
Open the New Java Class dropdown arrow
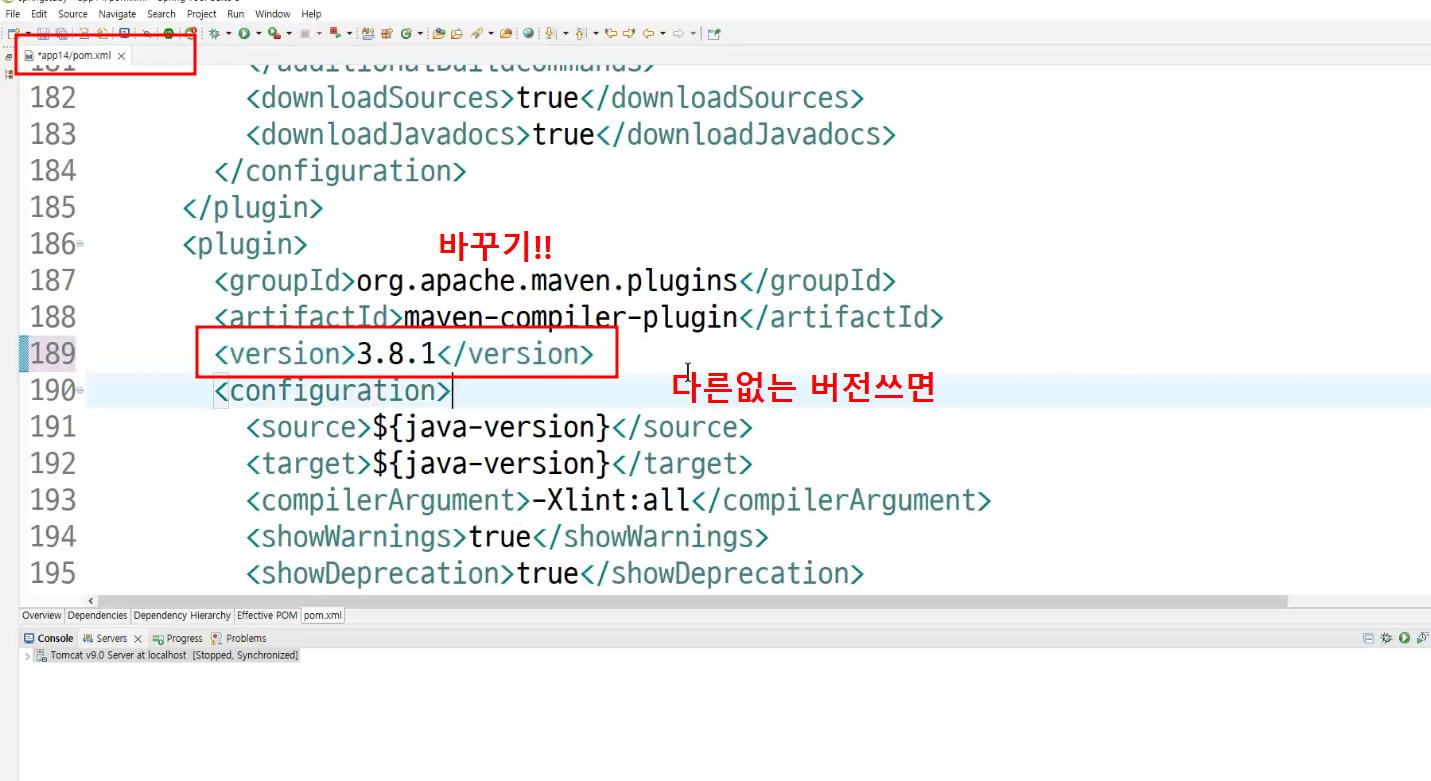(x=419, y=33)
